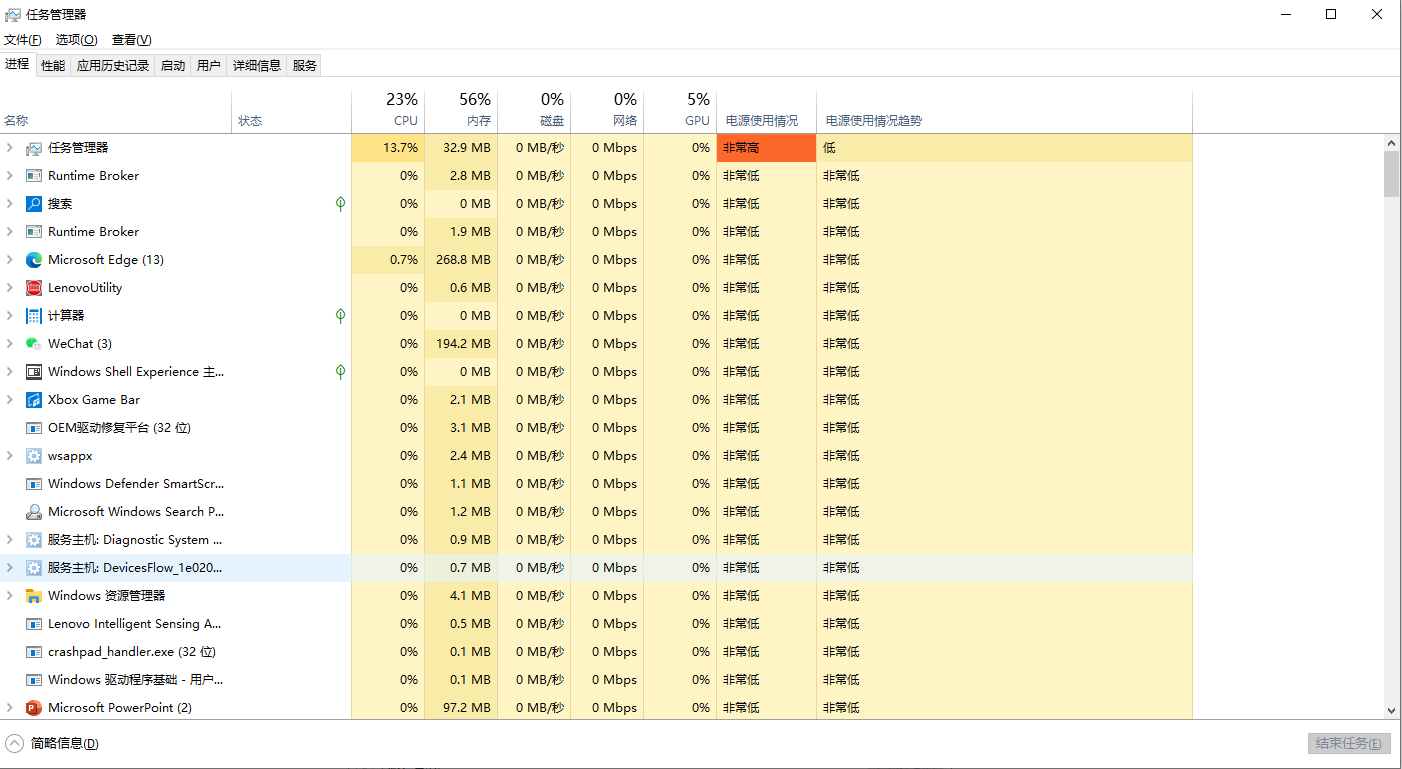The width and height of the screenshot is (1402, 769).
Task: Click the Microsoft Edge icon in process list
Action: [34, 260]
